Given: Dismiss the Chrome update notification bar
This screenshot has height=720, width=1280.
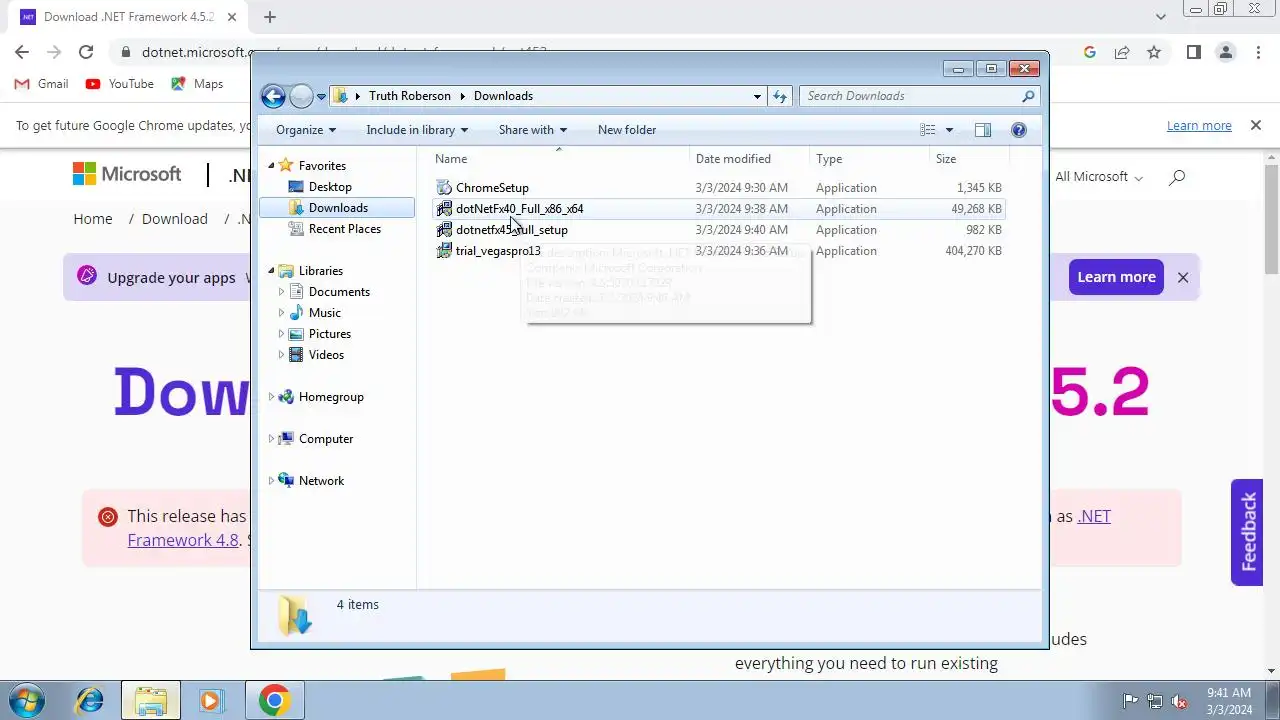Looking at the screenshot, I should coord(1255,126).
